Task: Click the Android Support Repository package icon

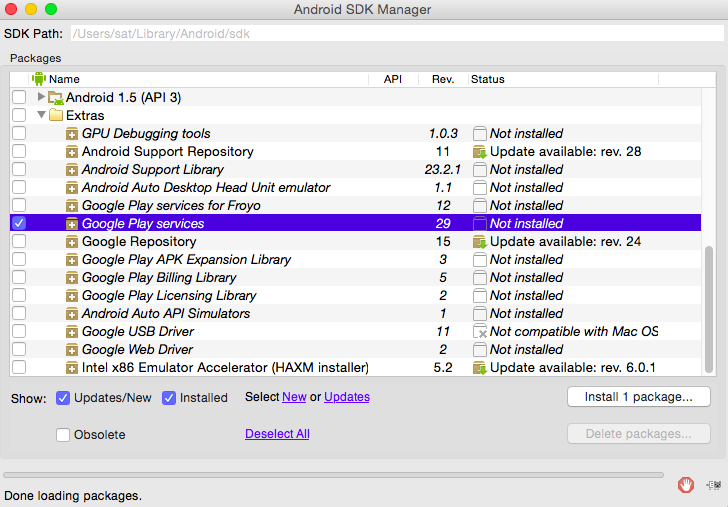Action: (x=72, y=152)
